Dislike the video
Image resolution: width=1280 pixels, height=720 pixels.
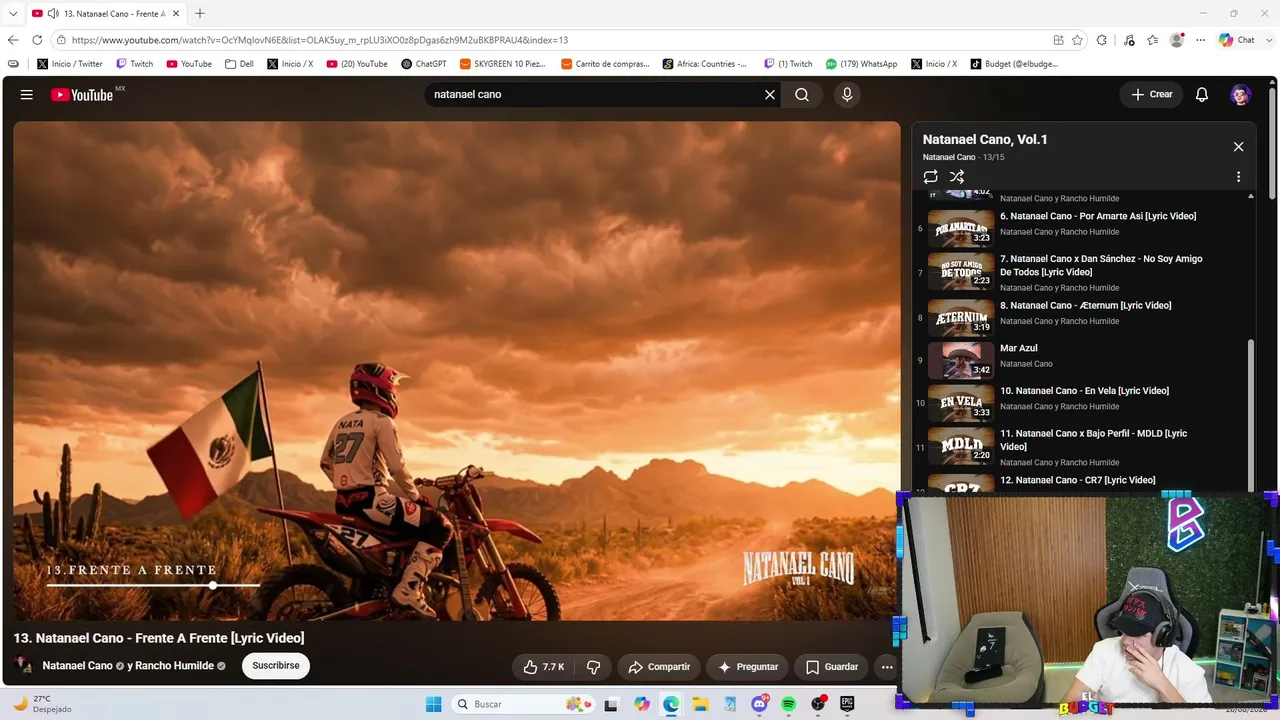(x=593, y=667)
